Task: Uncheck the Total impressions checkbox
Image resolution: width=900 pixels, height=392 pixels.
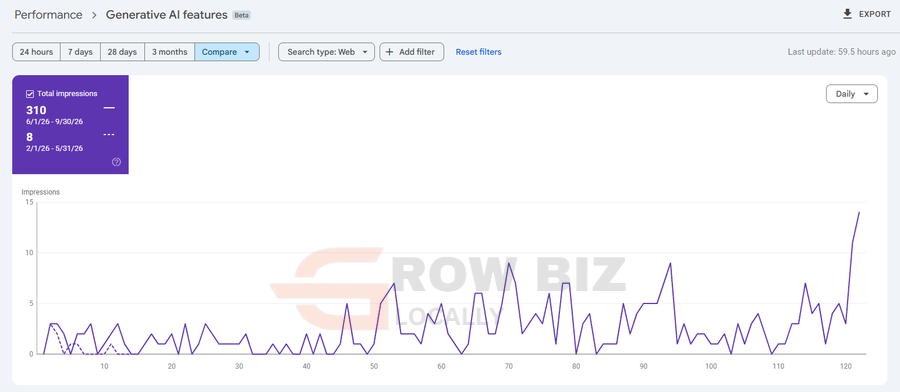Action: click(30, 94)
